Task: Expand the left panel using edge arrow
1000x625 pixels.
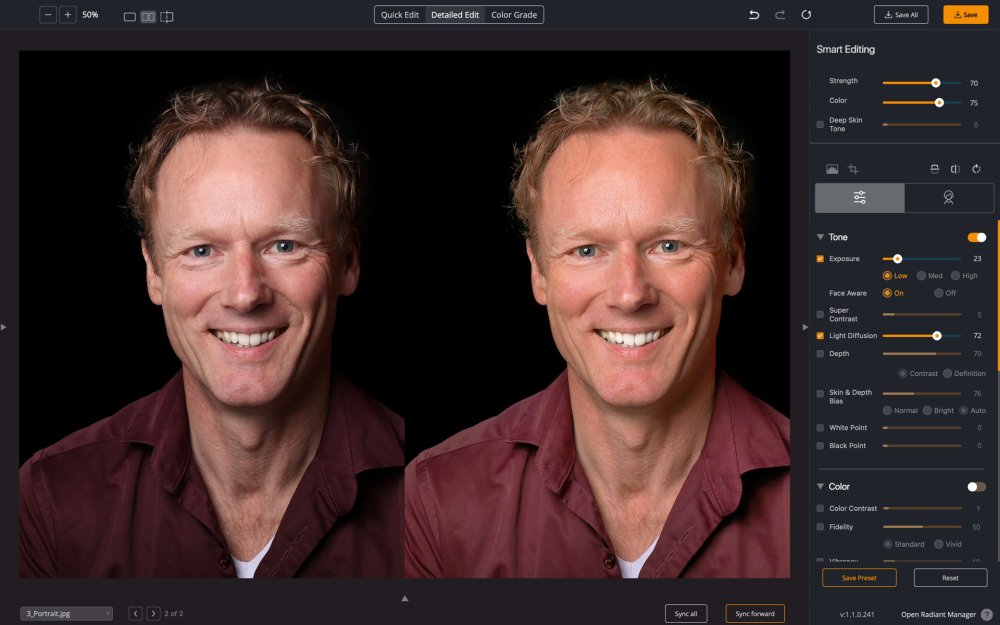Action: coord(4,327)
